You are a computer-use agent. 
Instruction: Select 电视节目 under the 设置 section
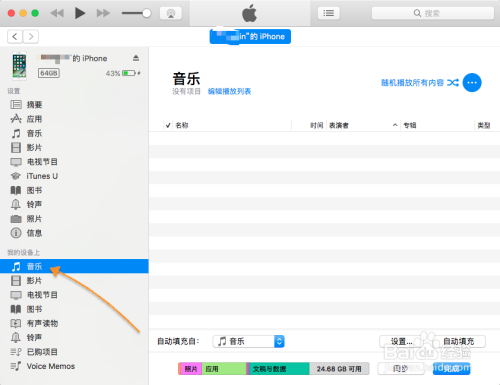tap(74, 162)
